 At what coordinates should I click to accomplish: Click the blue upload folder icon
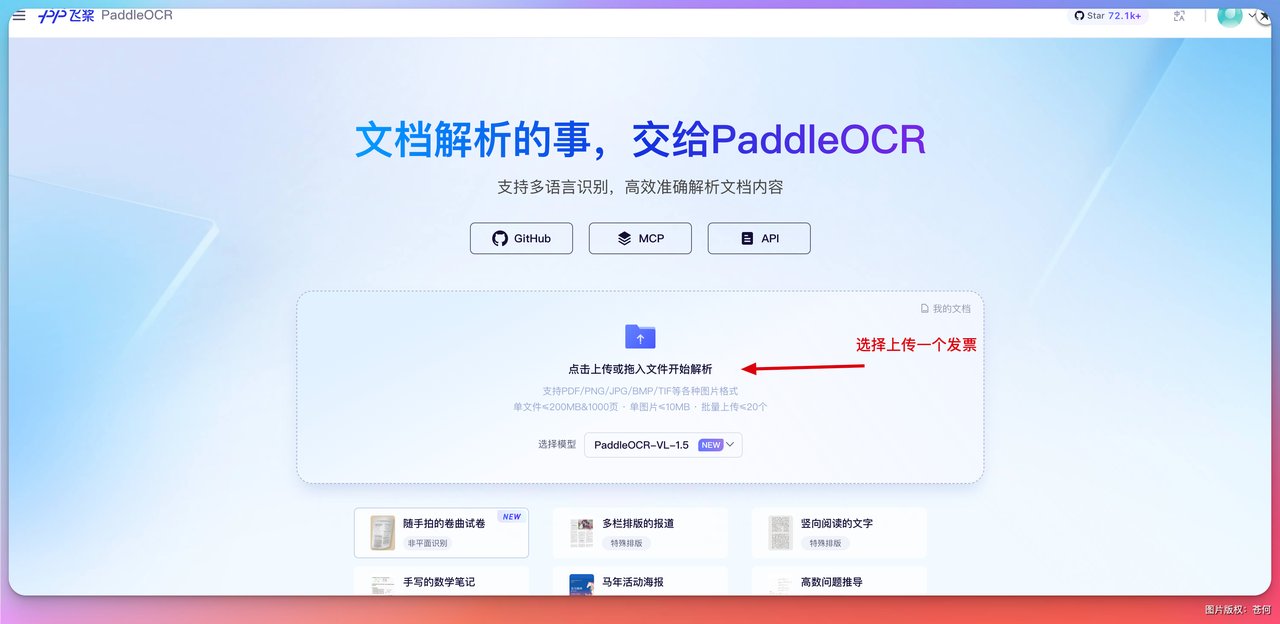pos(640,336)
